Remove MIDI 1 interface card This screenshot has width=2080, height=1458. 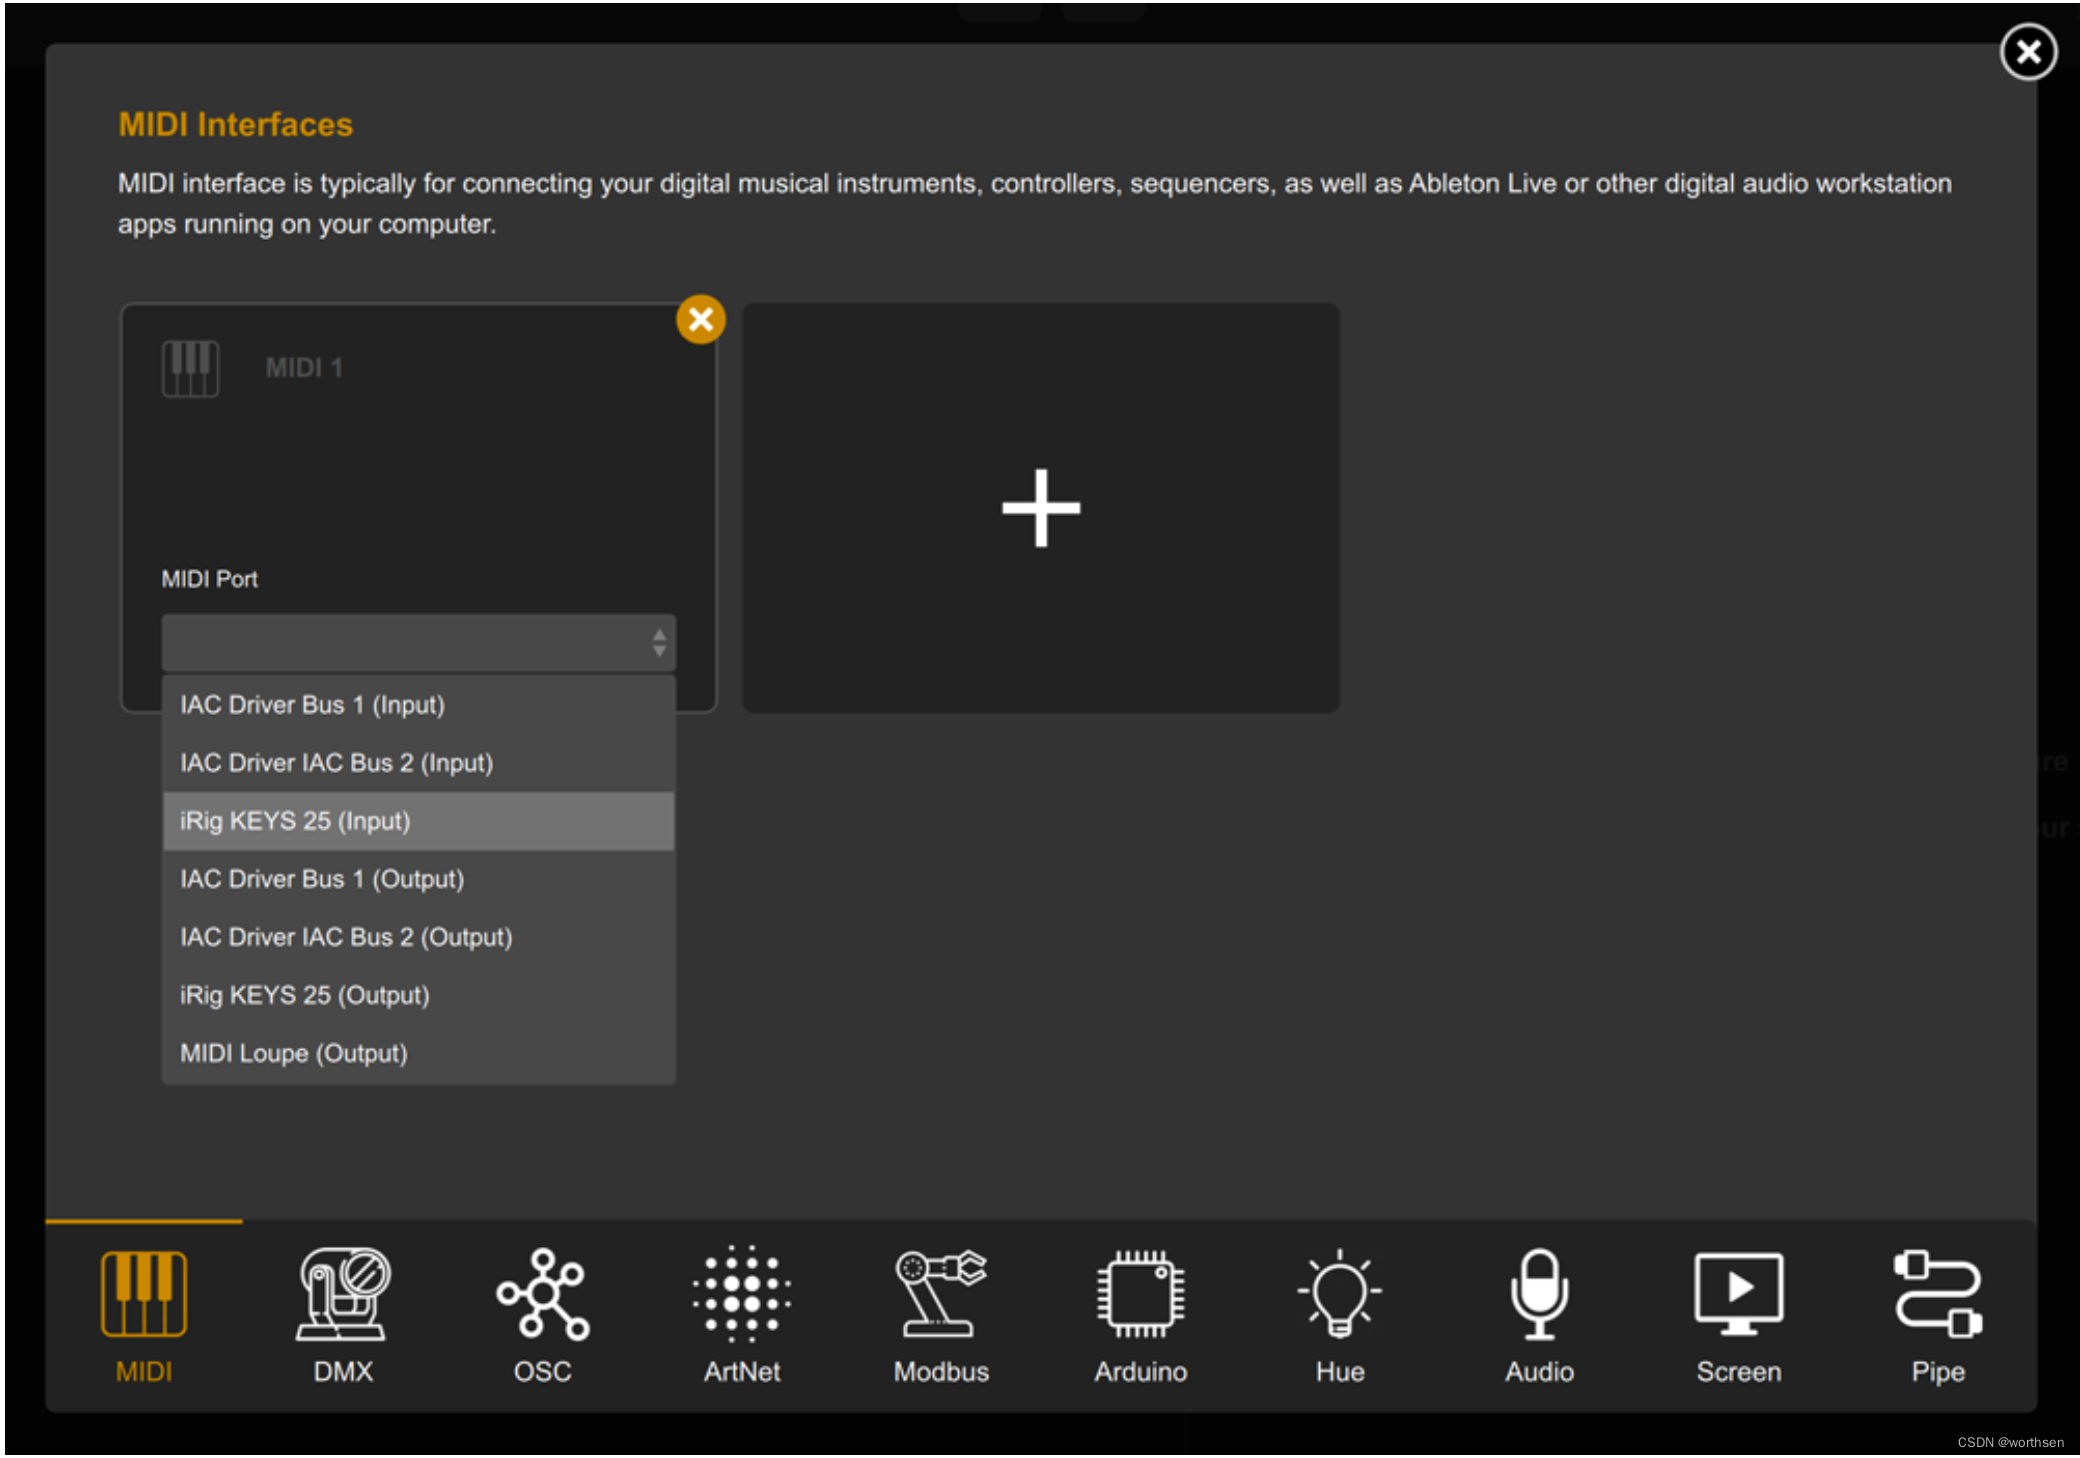point(700,319)
